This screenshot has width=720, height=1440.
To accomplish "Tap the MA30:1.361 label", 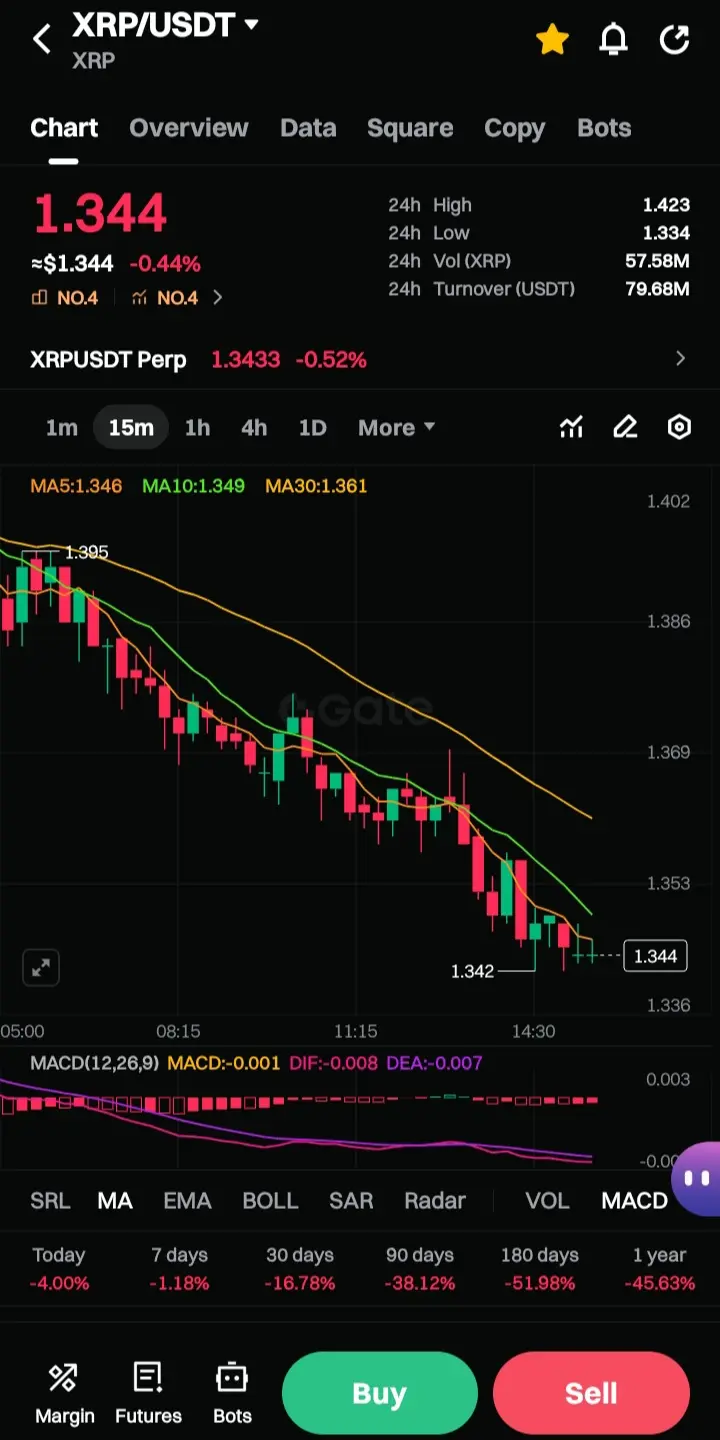I will (316, 486).
